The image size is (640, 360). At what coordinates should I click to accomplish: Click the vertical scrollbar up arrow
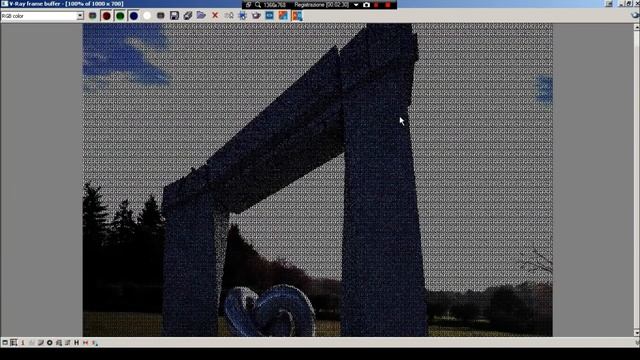[637, 27]
